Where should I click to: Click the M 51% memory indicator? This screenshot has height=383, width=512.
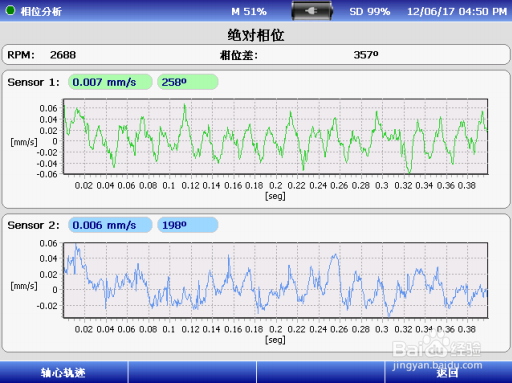pos(249,12)
